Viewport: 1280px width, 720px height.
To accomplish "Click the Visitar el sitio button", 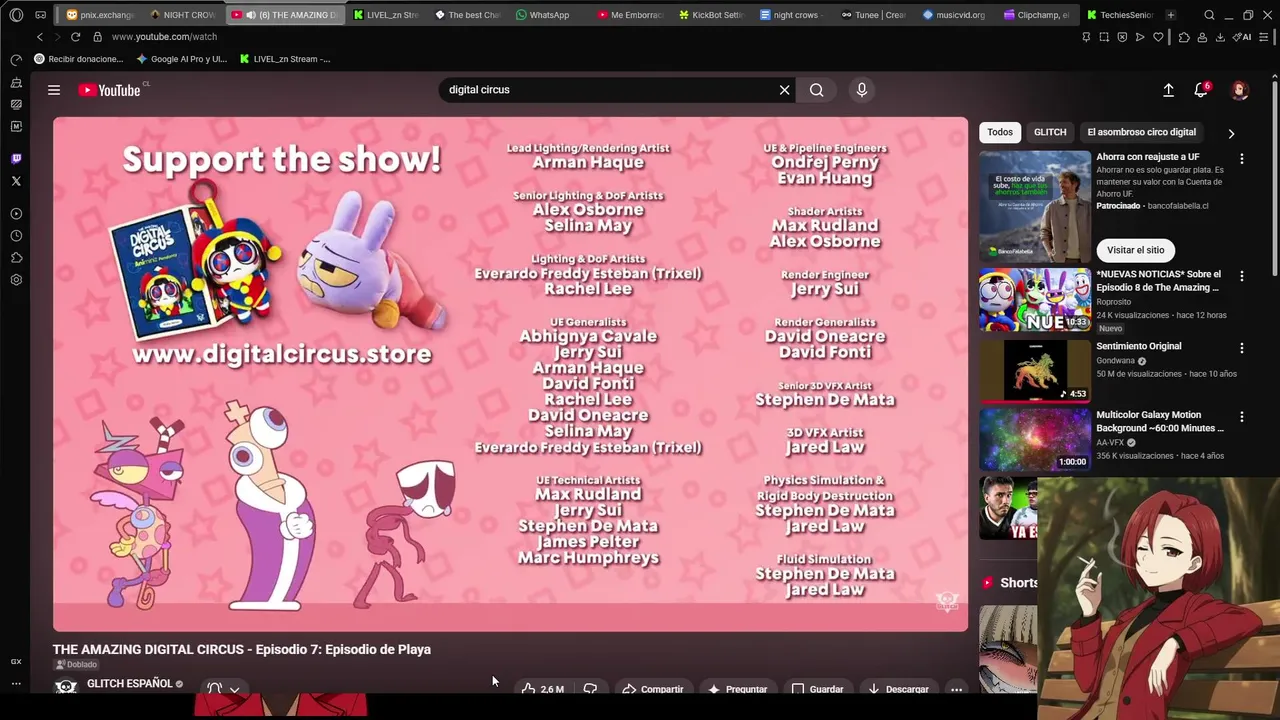I will tap(1136, 250).
